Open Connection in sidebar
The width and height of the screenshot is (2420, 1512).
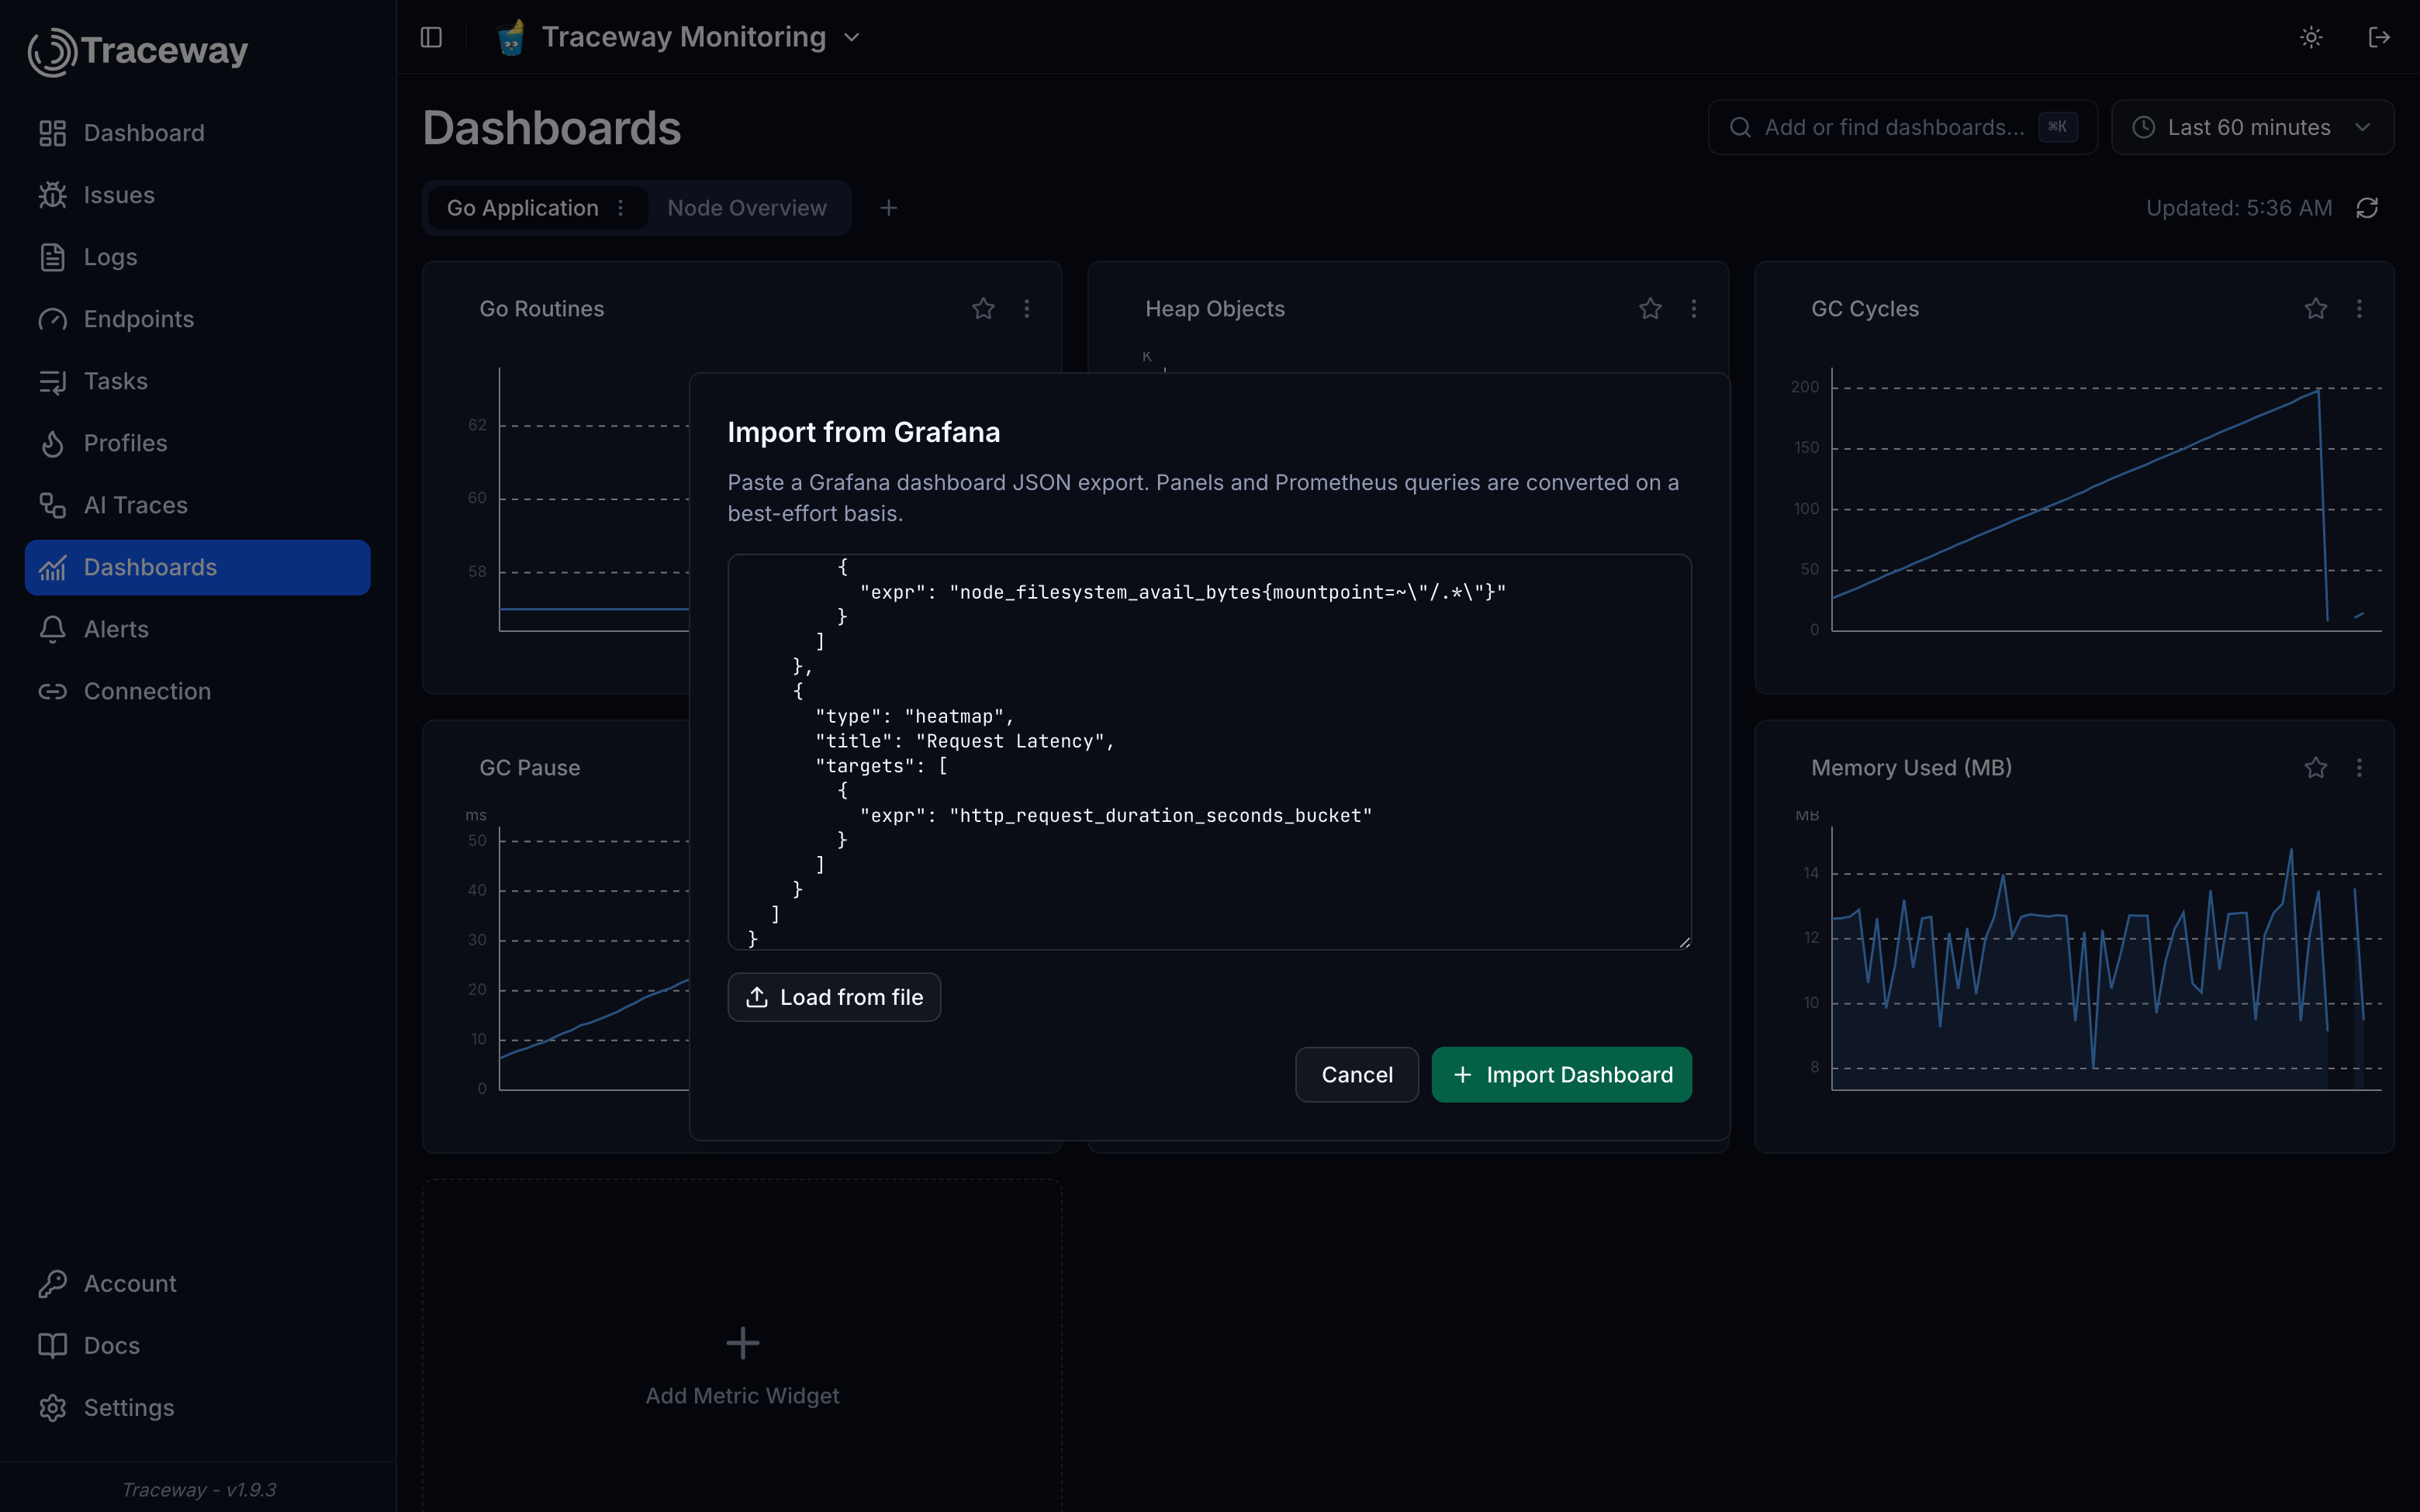(198, 691)
